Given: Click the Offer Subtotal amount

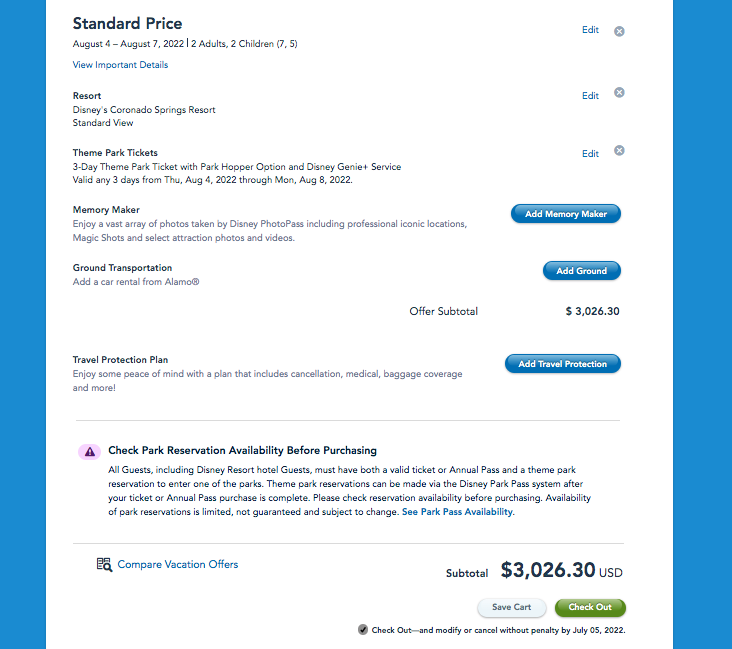Looking at the screenshot, I should pos(592,311).
